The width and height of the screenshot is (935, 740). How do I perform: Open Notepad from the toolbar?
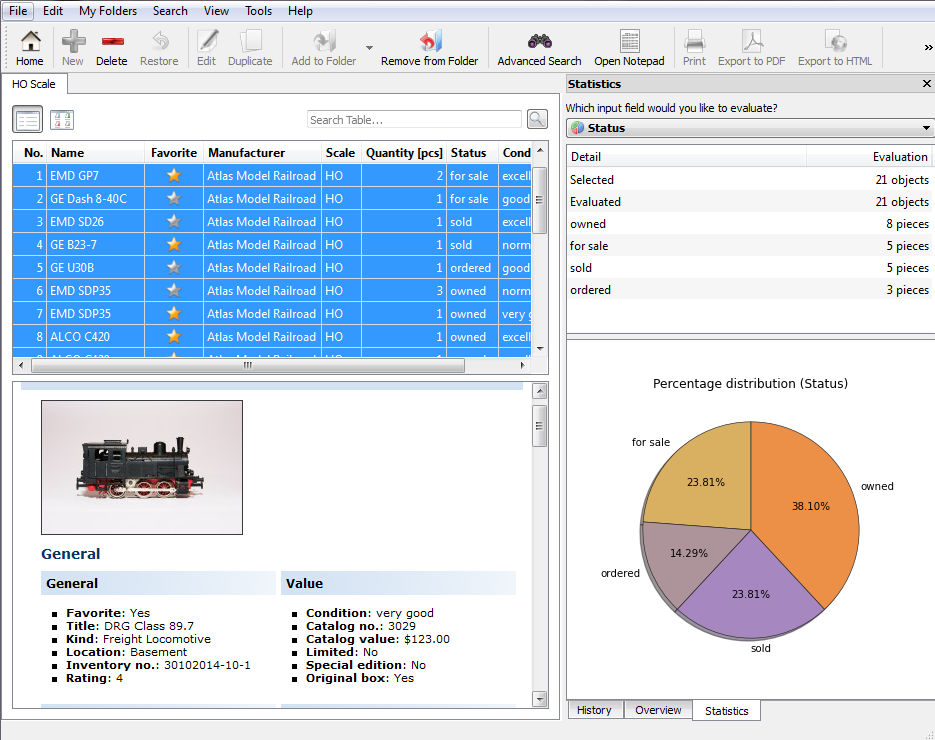(630, 42)
